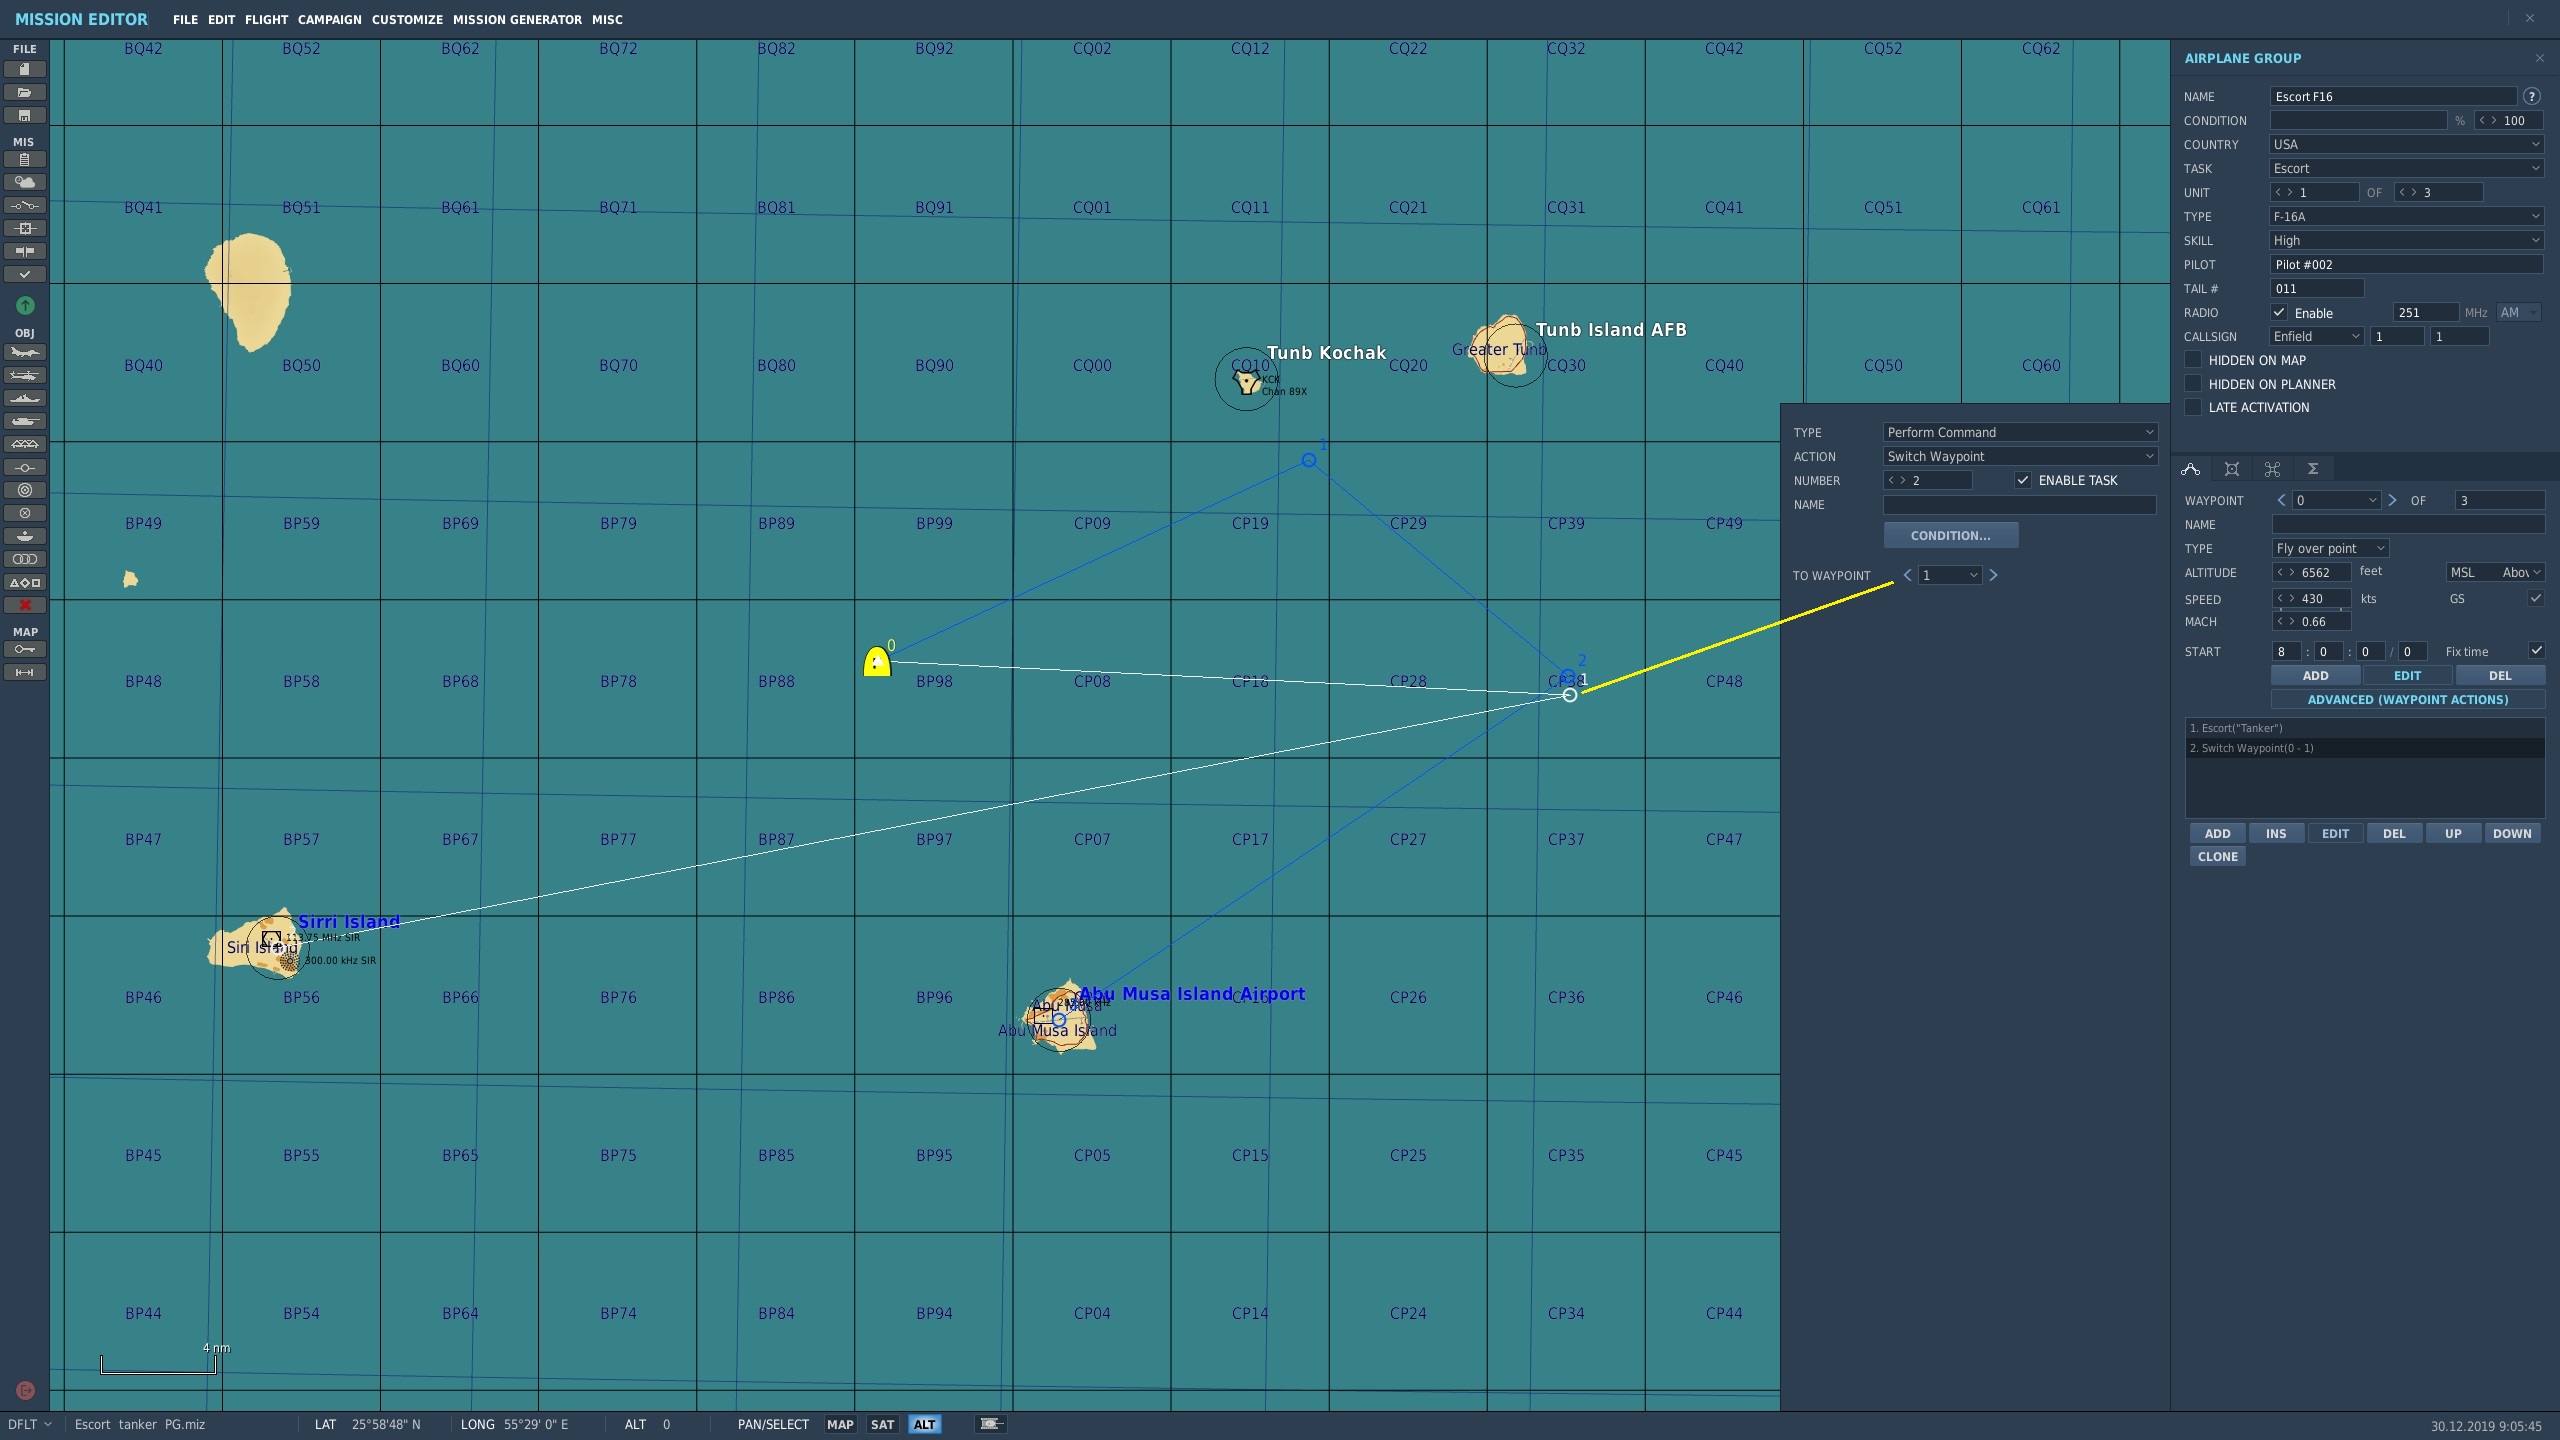The height and width of the screenshot is (1440, 2560).
Task: Open the TO WAYPOINT dropdown
Action: pyautogui.click(x=1950, y=575)
